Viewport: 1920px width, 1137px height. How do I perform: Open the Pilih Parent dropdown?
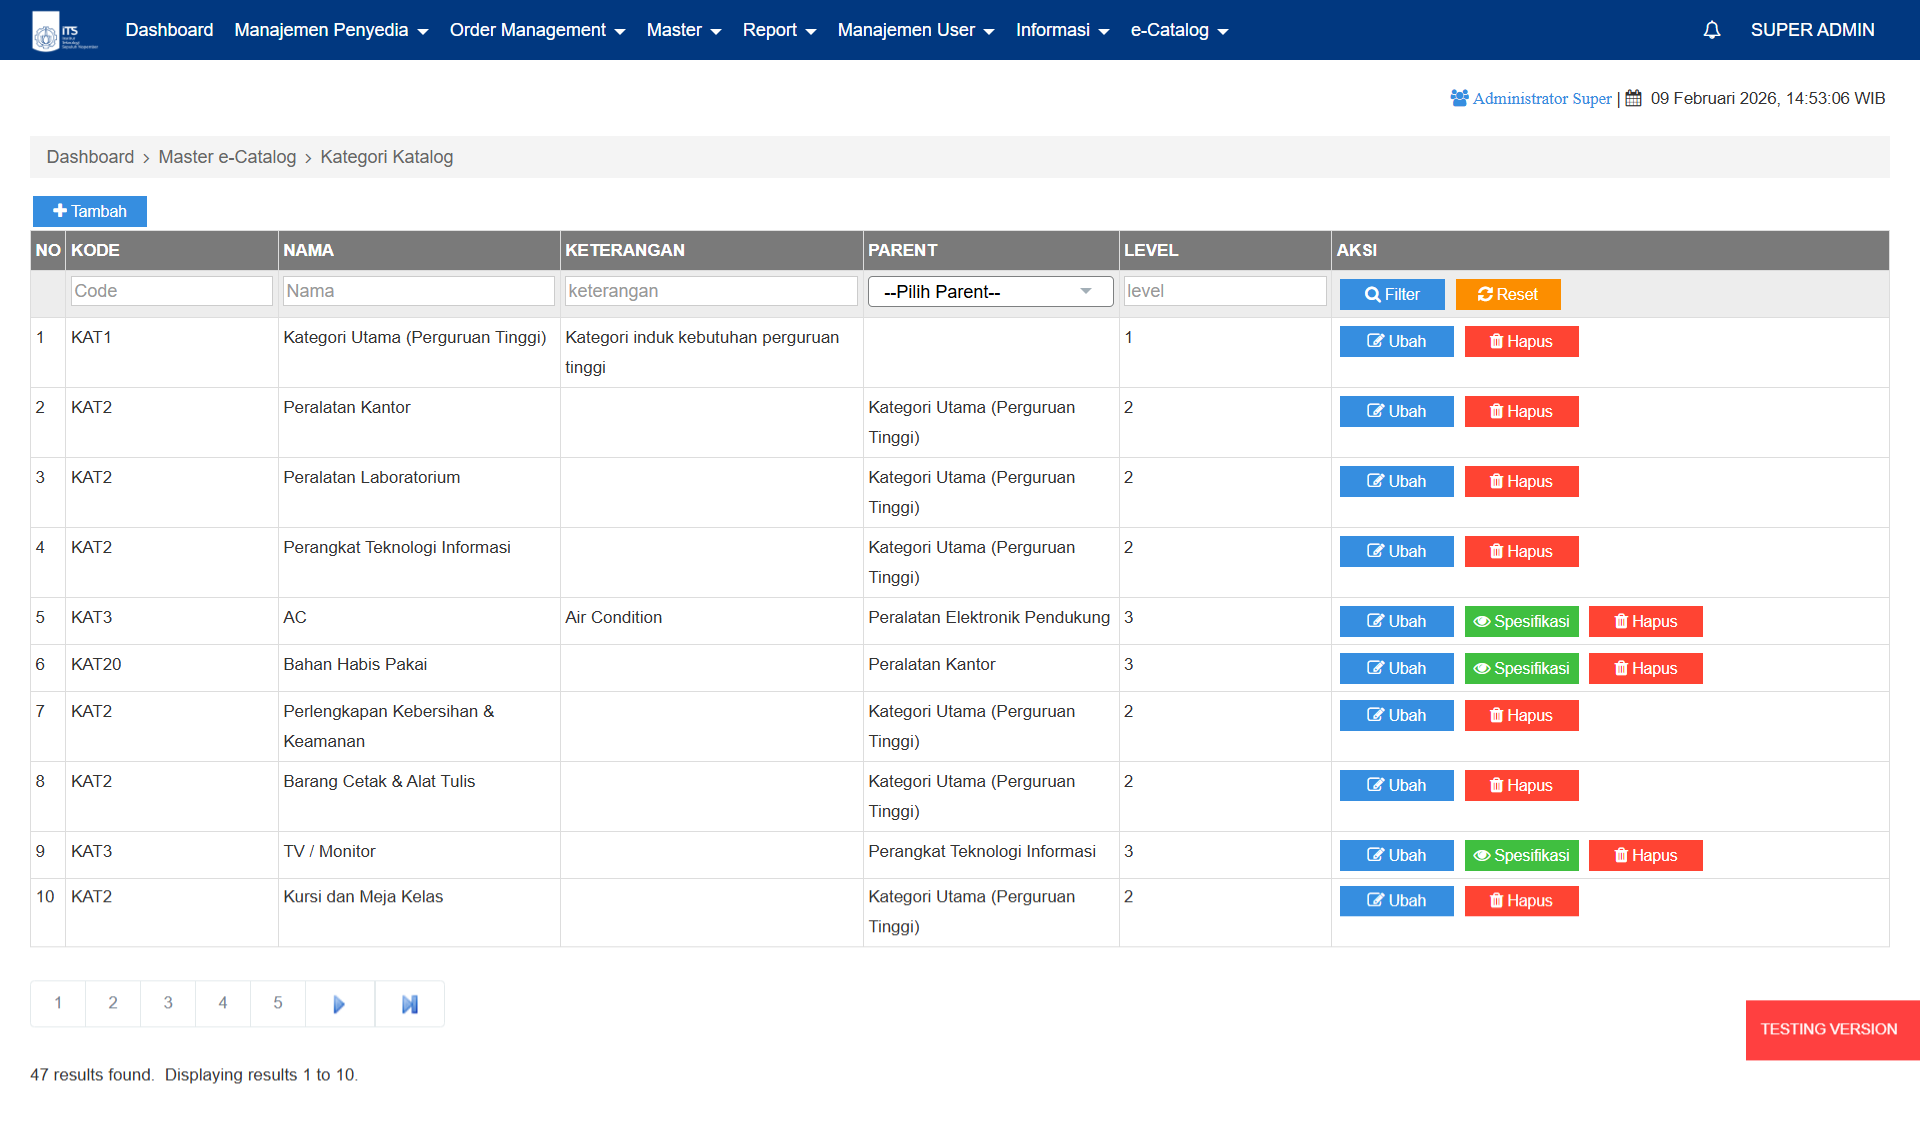tap(989, 292)
